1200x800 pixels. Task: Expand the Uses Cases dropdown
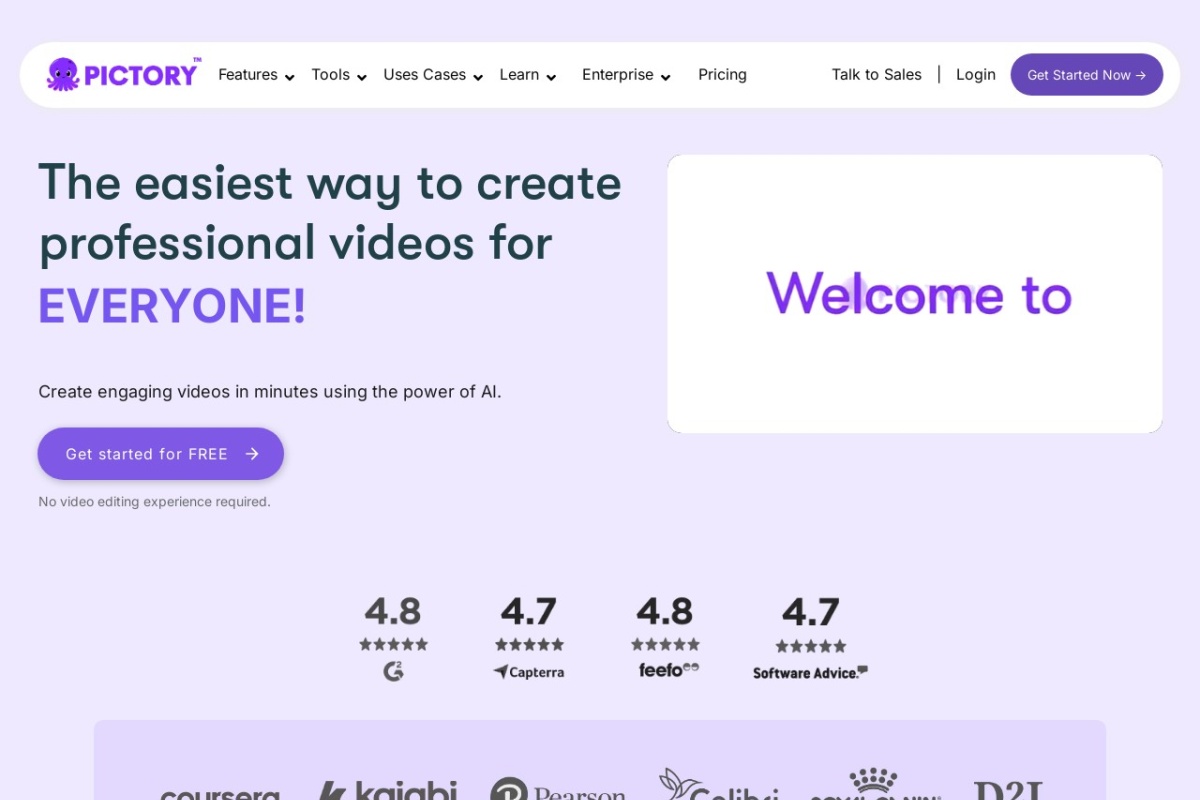pos(433,75)
